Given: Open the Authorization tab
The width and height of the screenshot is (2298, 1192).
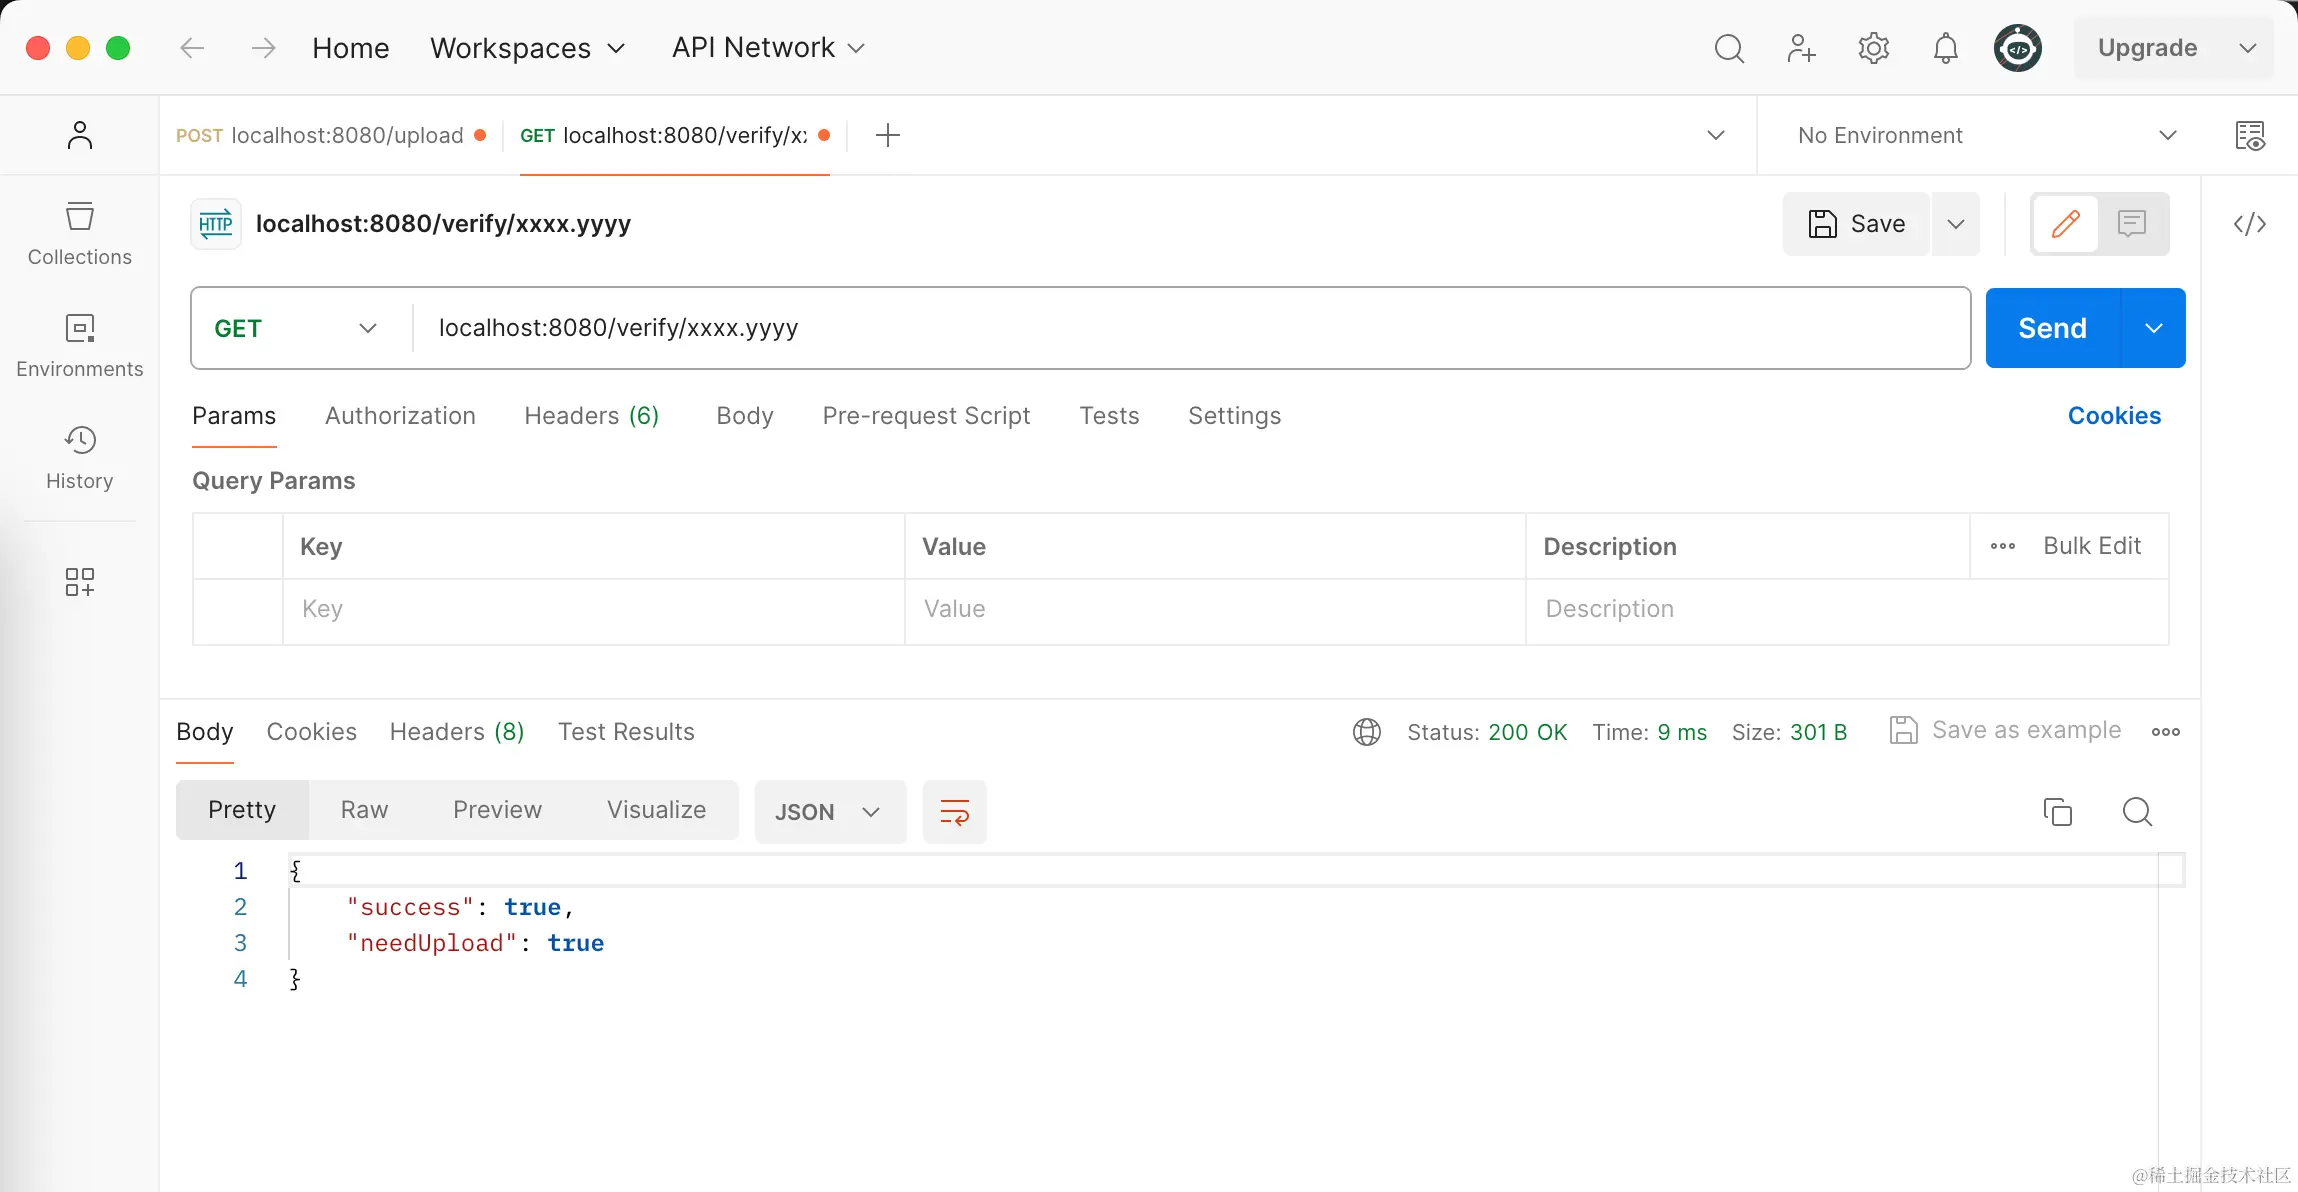Looking at the screenshot, I should (400, 416).
